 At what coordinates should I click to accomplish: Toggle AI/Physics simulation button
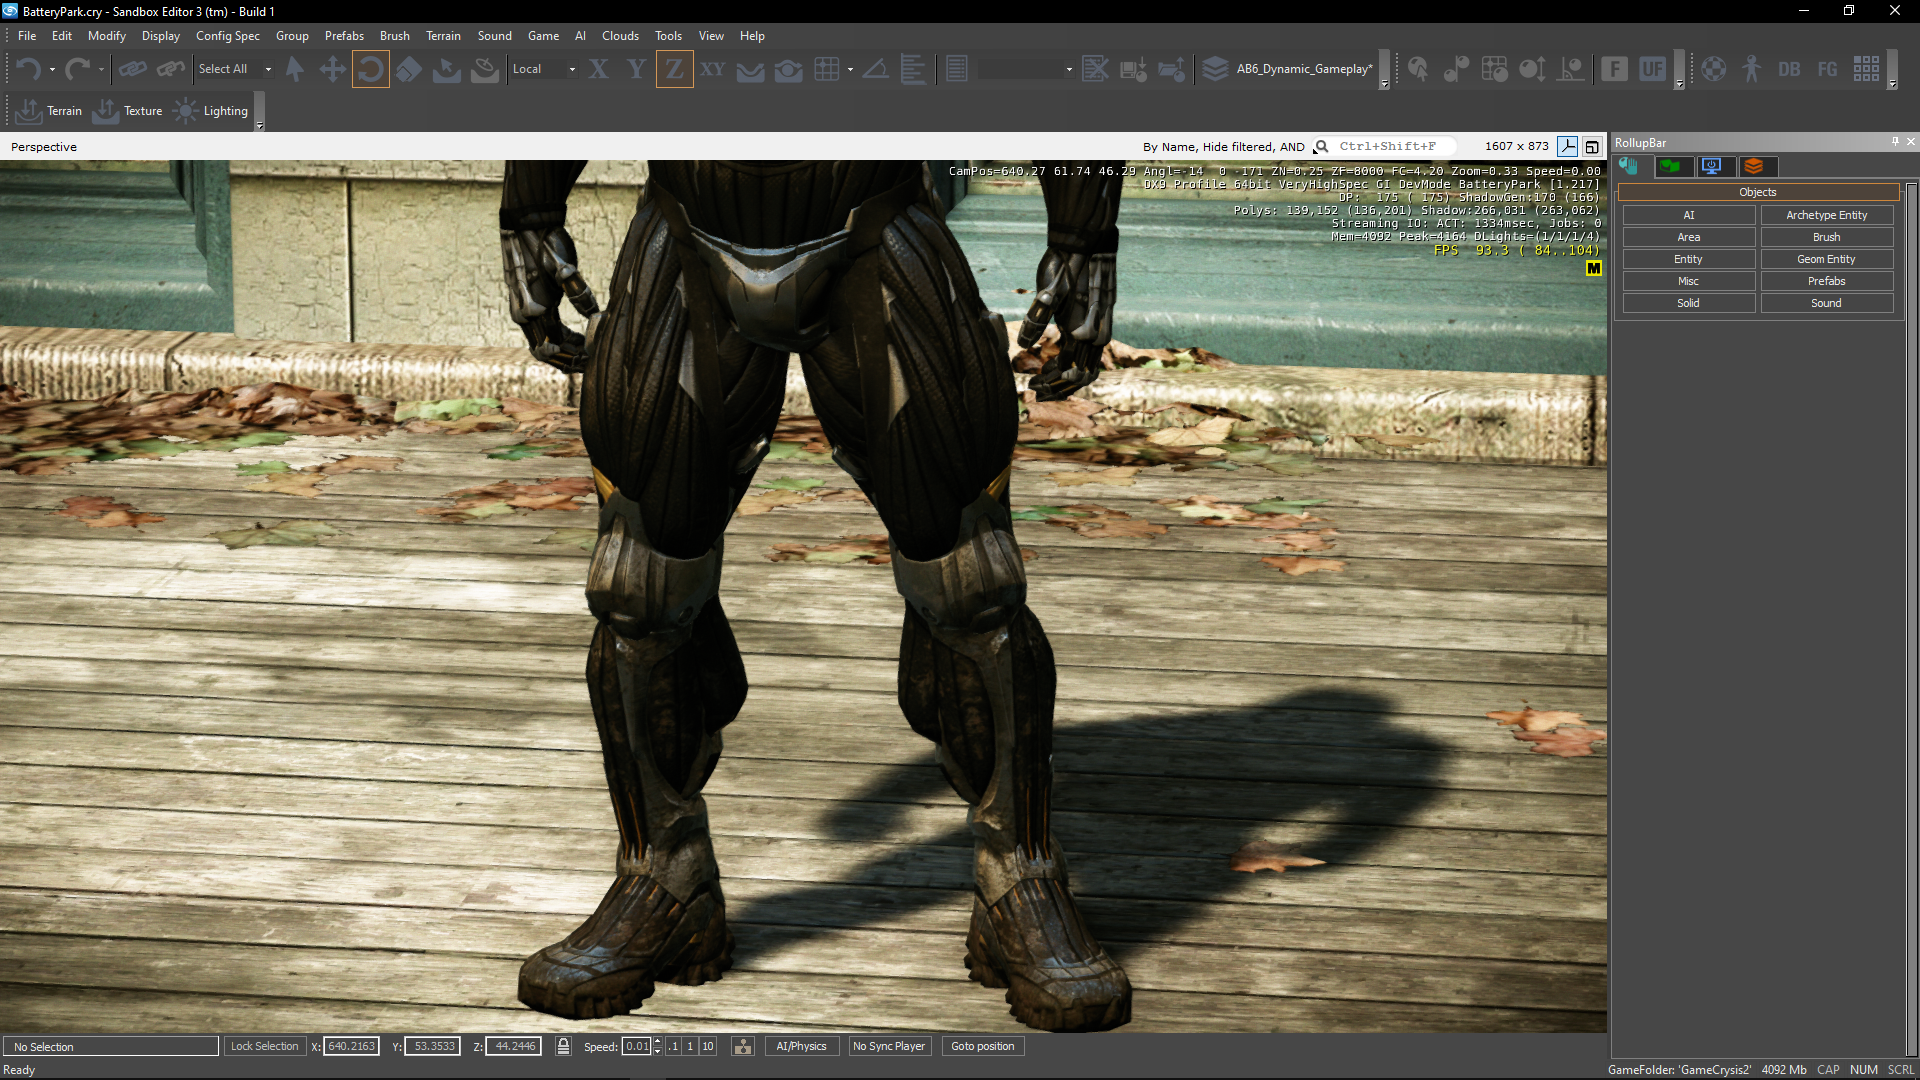[x=801, y=1046]
